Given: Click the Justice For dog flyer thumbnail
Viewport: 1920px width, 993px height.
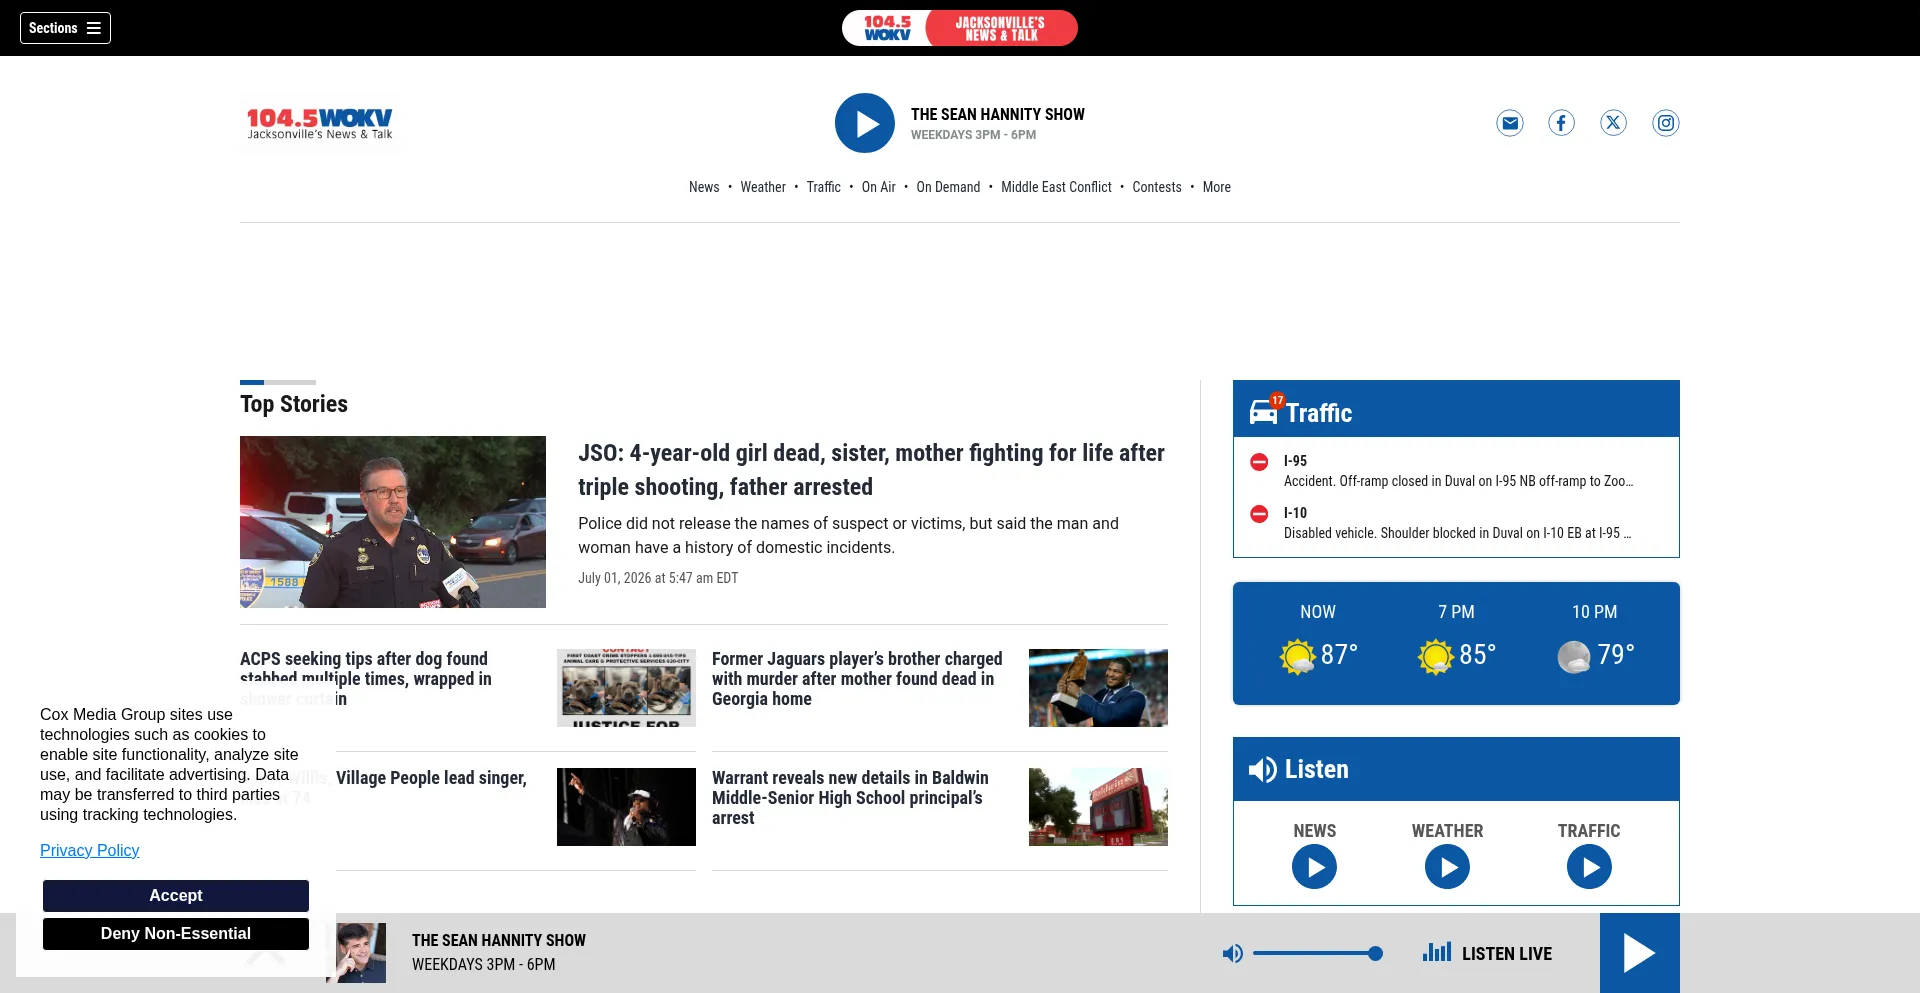Looking at the screenshot, I should coord(626,688).
